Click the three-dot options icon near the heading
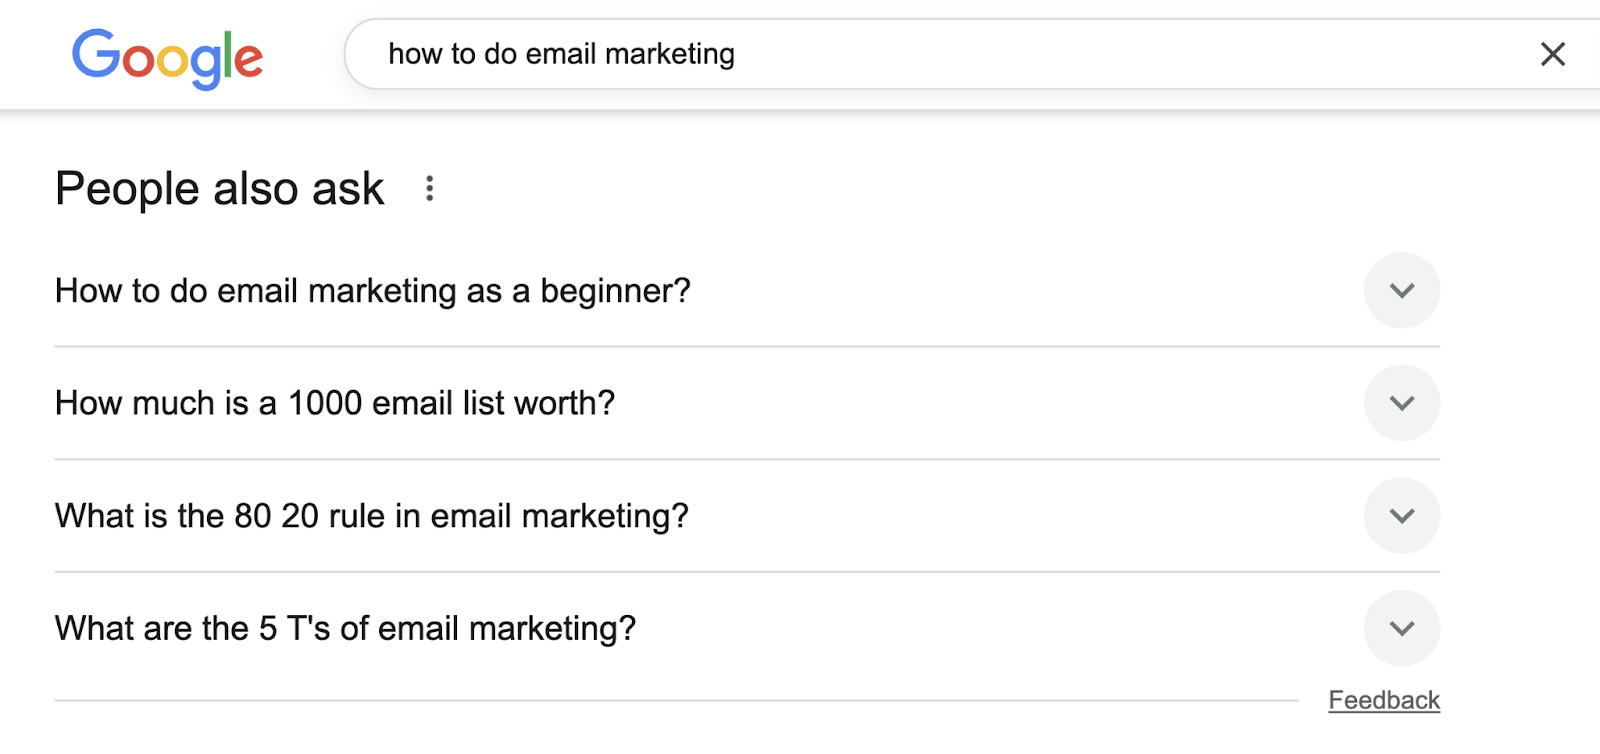Viewport: 1600px width, 754px height. point(428,189)
